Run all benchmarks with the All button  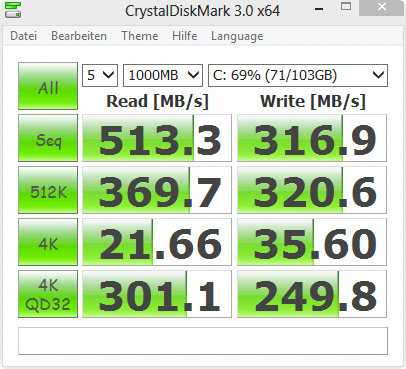[x=48, y=86]
